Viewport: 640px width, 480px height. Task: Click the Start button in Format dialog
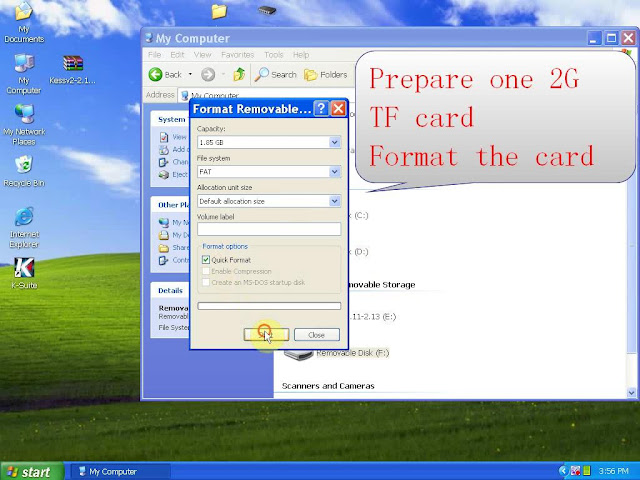266,335
